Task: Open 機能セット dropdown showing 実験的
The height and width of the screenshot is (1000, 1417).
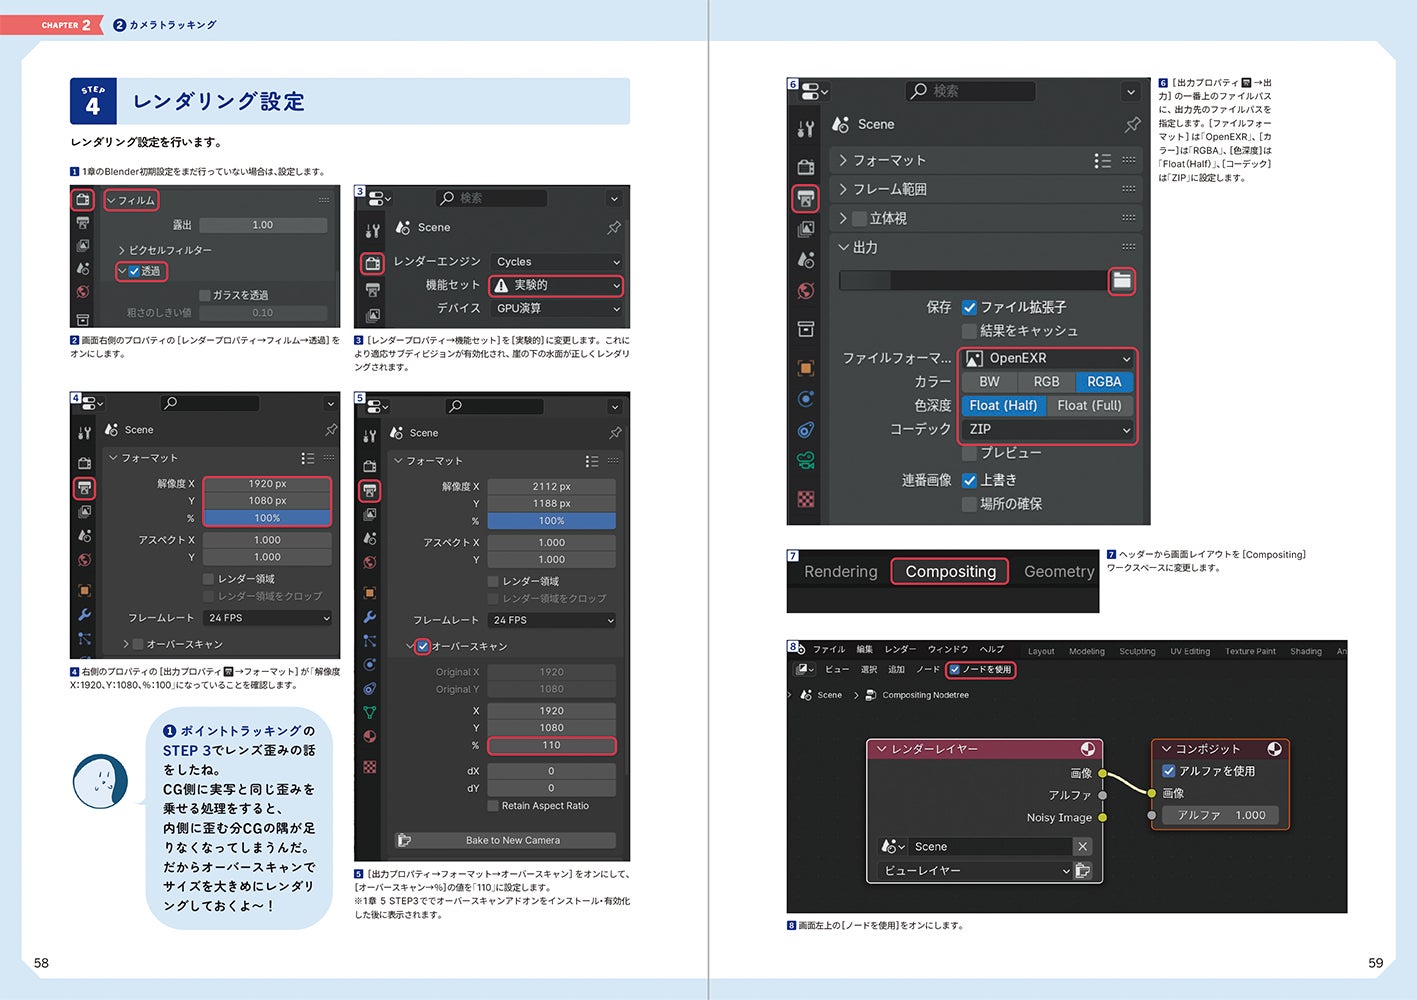Action: 556,285
